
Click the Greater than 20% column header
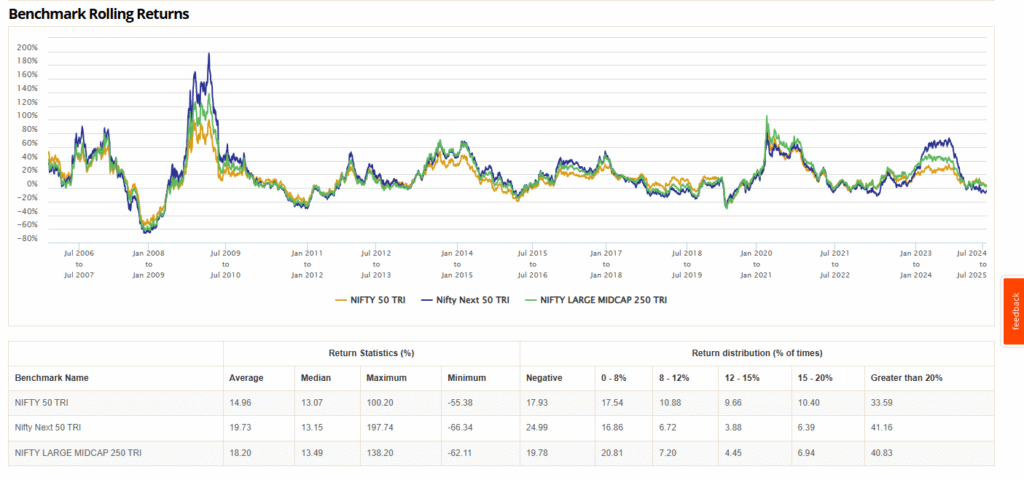[x=906, y=377]
